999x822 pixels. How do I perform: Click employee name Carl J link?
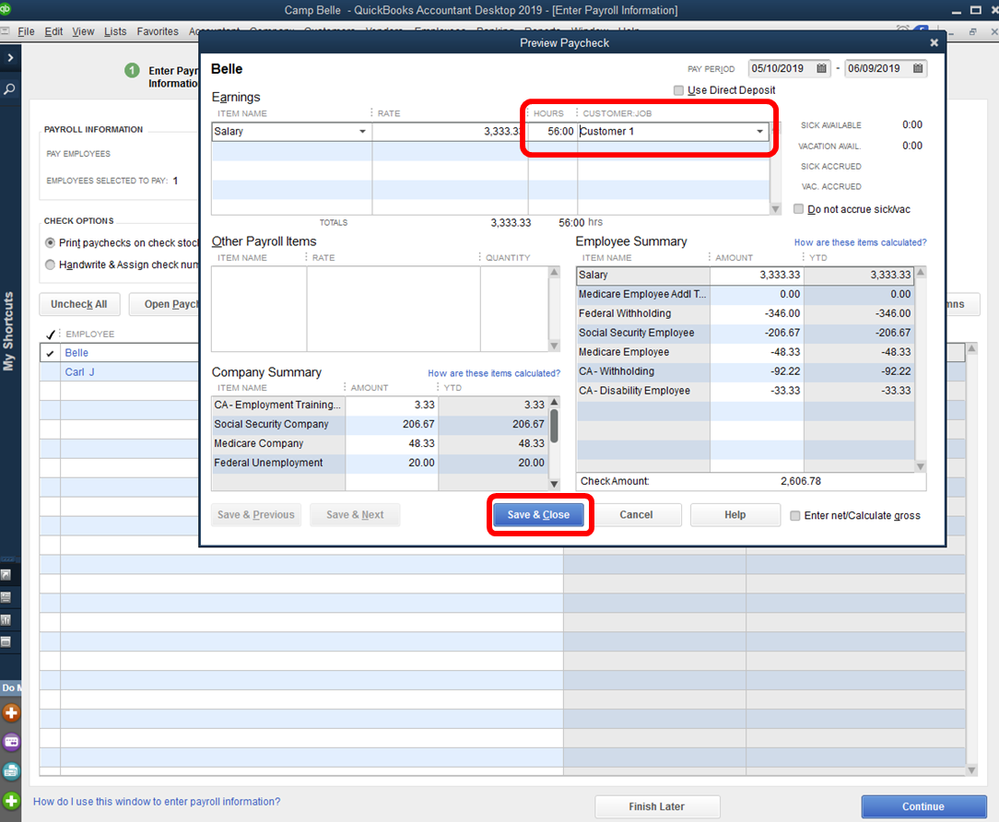point(80,372)
